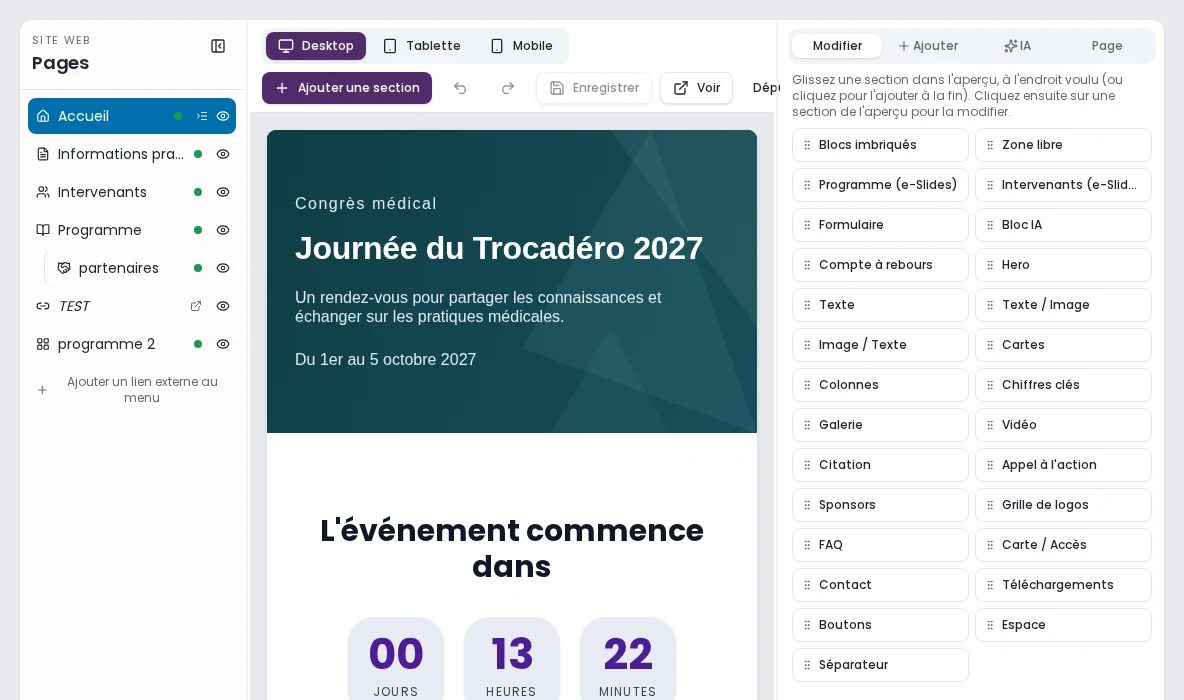Screen dimensions: 1184x700
Task: Click the green status dot for Programme
Action: tap(198, 230)
